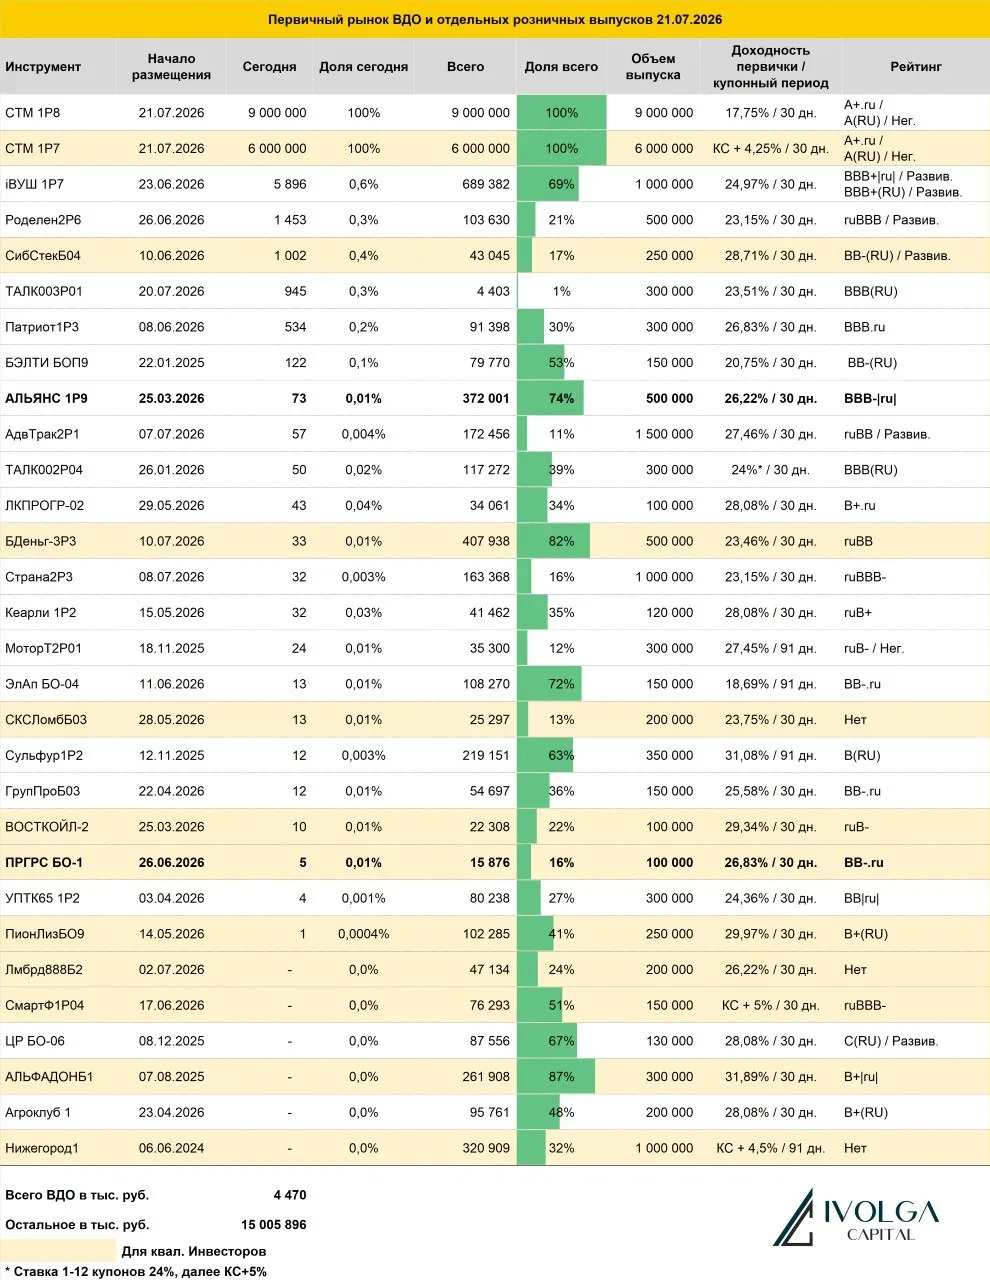The width and height of the screenshot is (990, 1280).
Task: Select the Объем выпуска column header
Action: (653, 67)
